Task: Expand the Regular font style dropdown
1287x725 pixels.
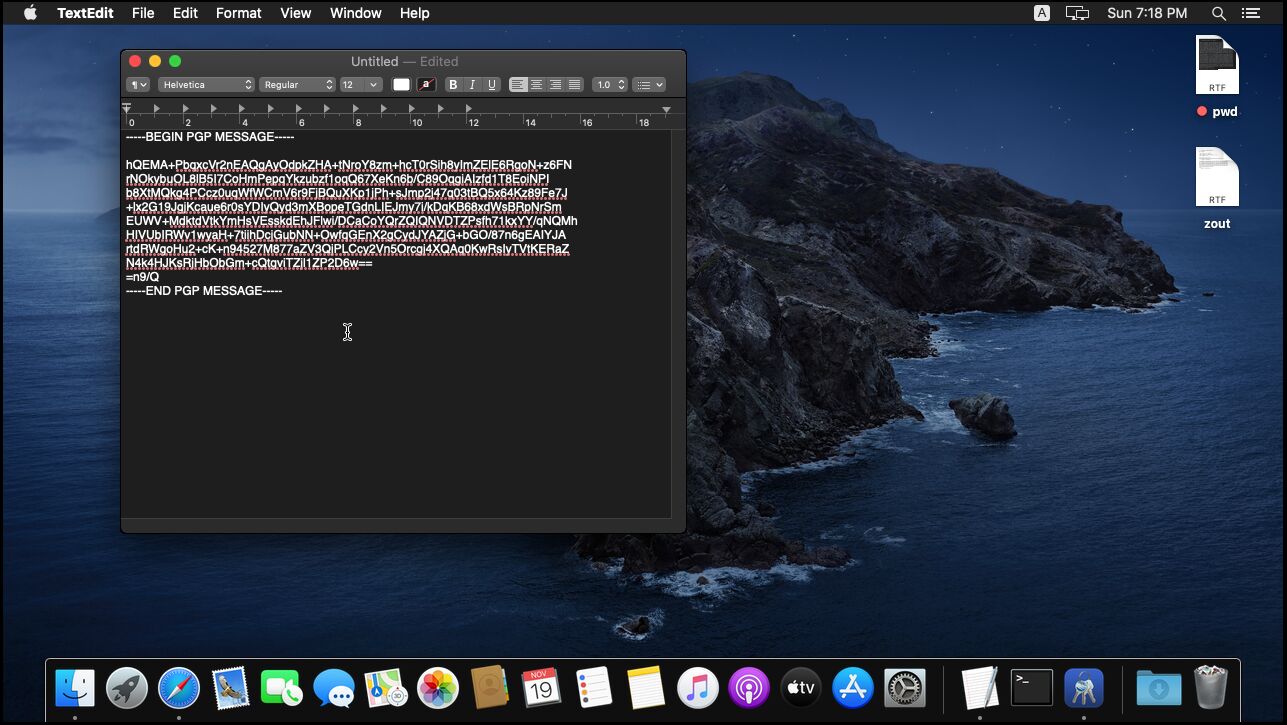Action: [297, 84]
